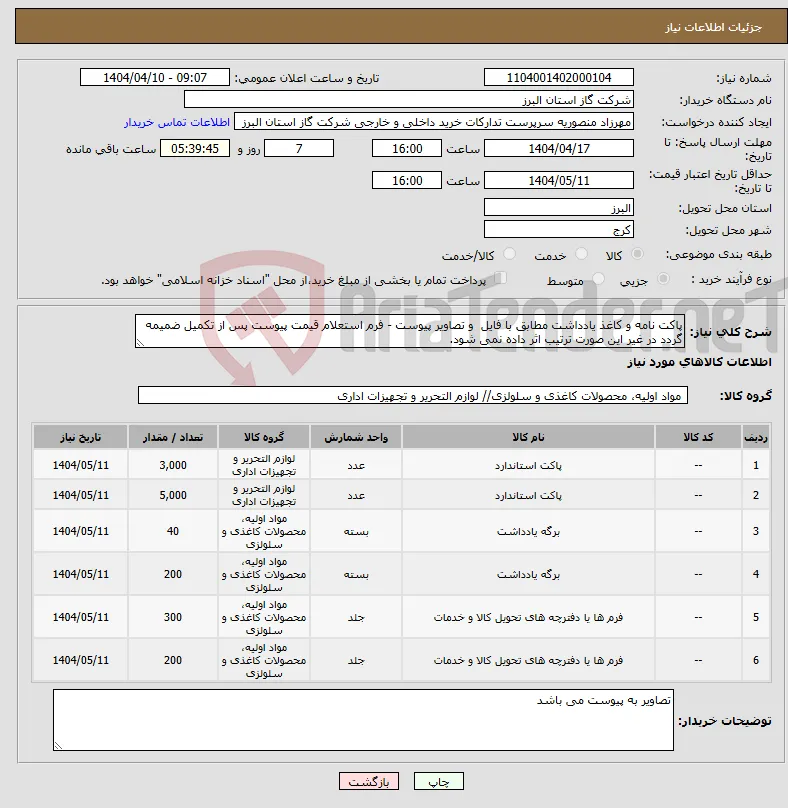Open the اطلاعات تماس خریدار link

[177, 122]
